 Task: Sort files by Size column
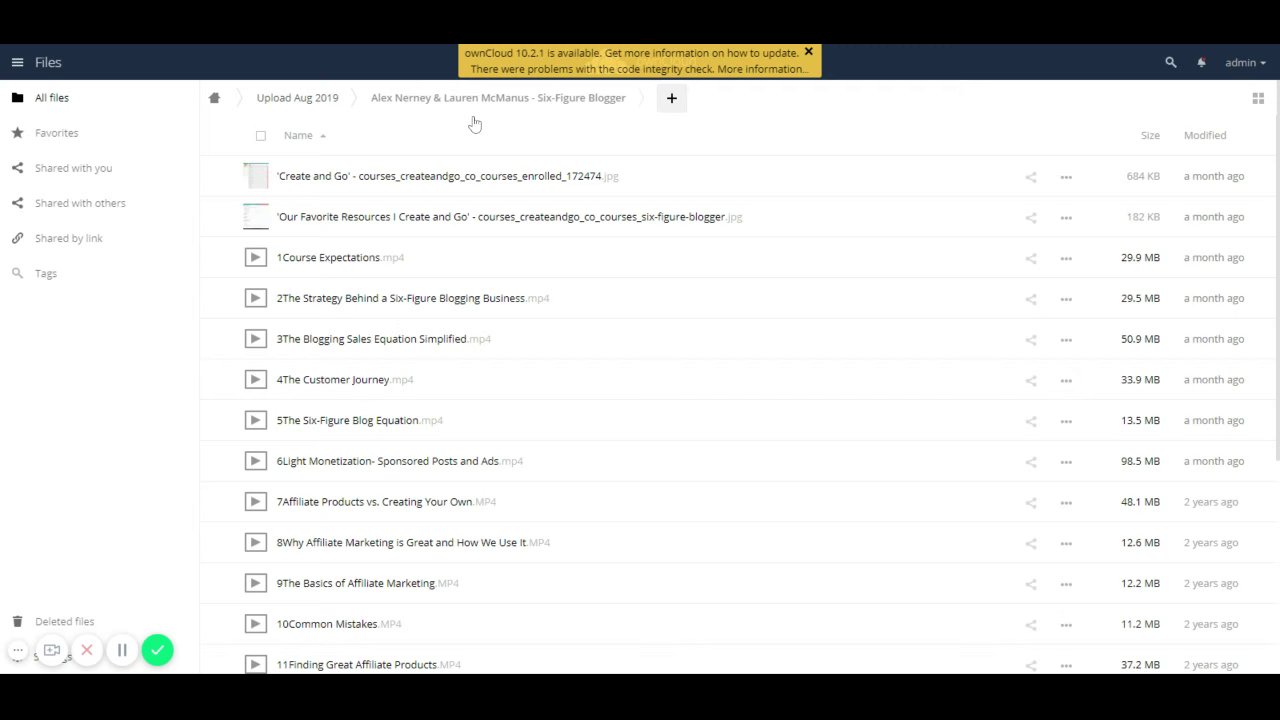click(x=1150, y=135)
